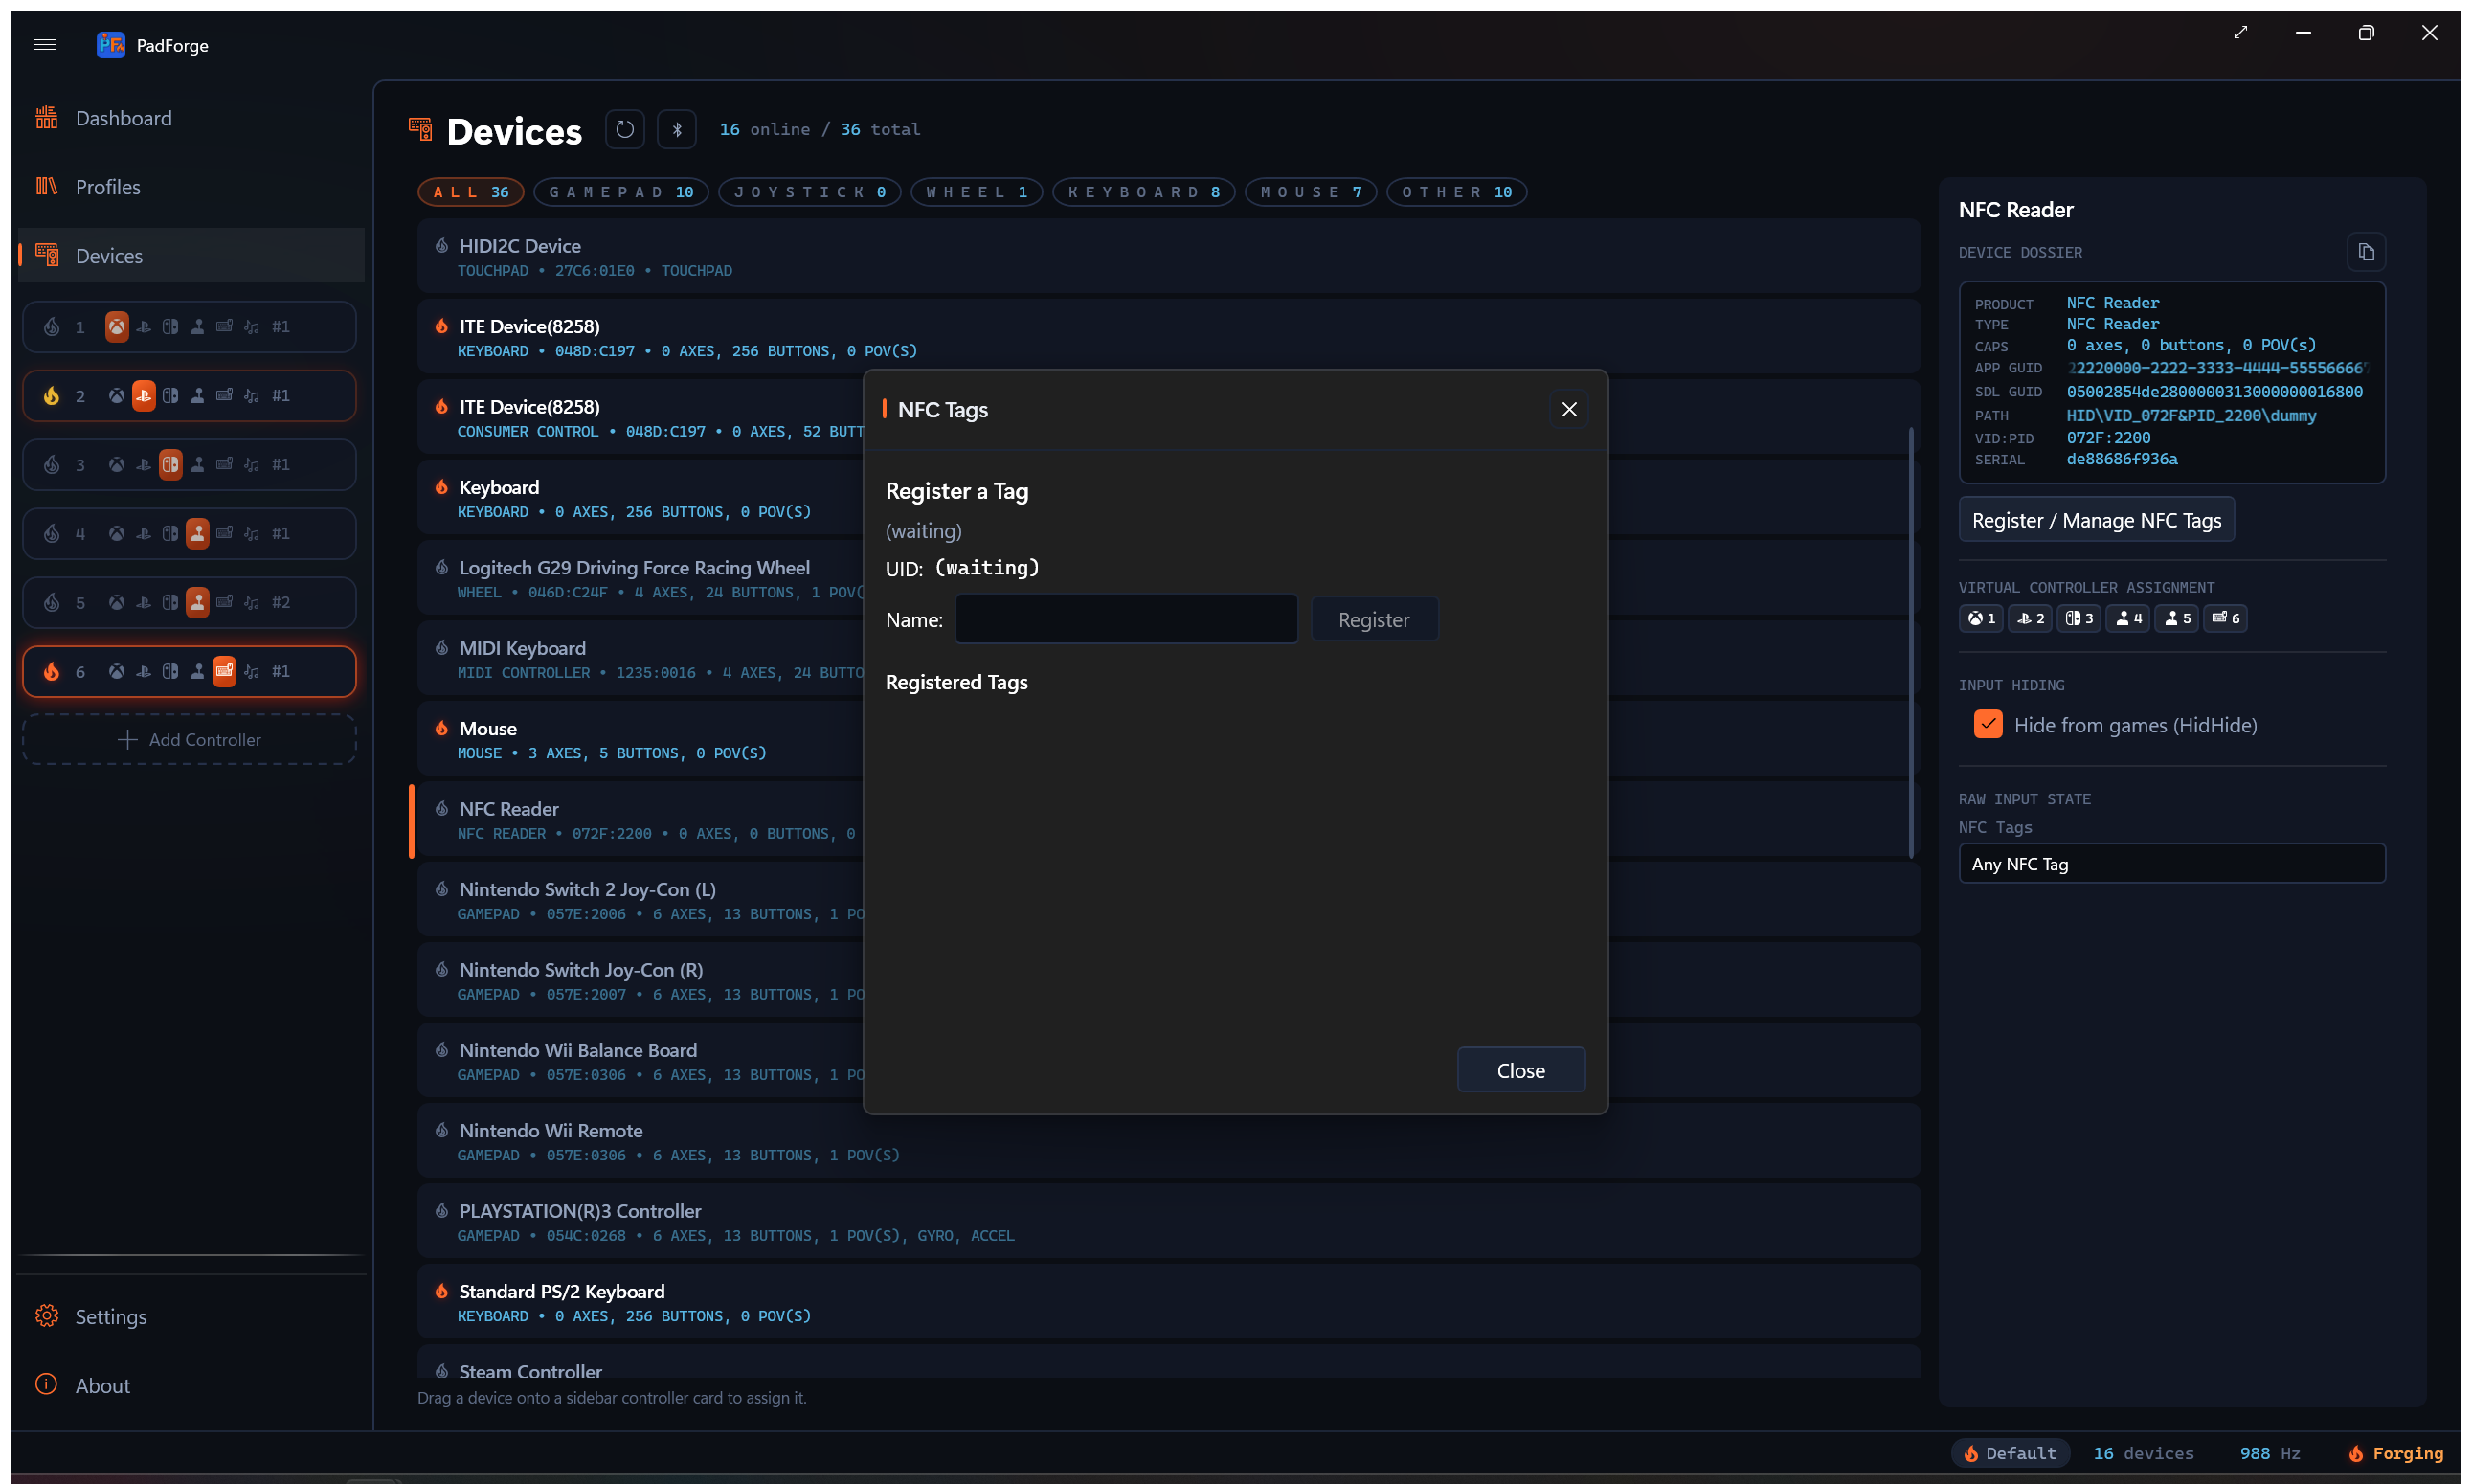Toggle Hide from games (HidHide) checkbox

point(1988,724)
